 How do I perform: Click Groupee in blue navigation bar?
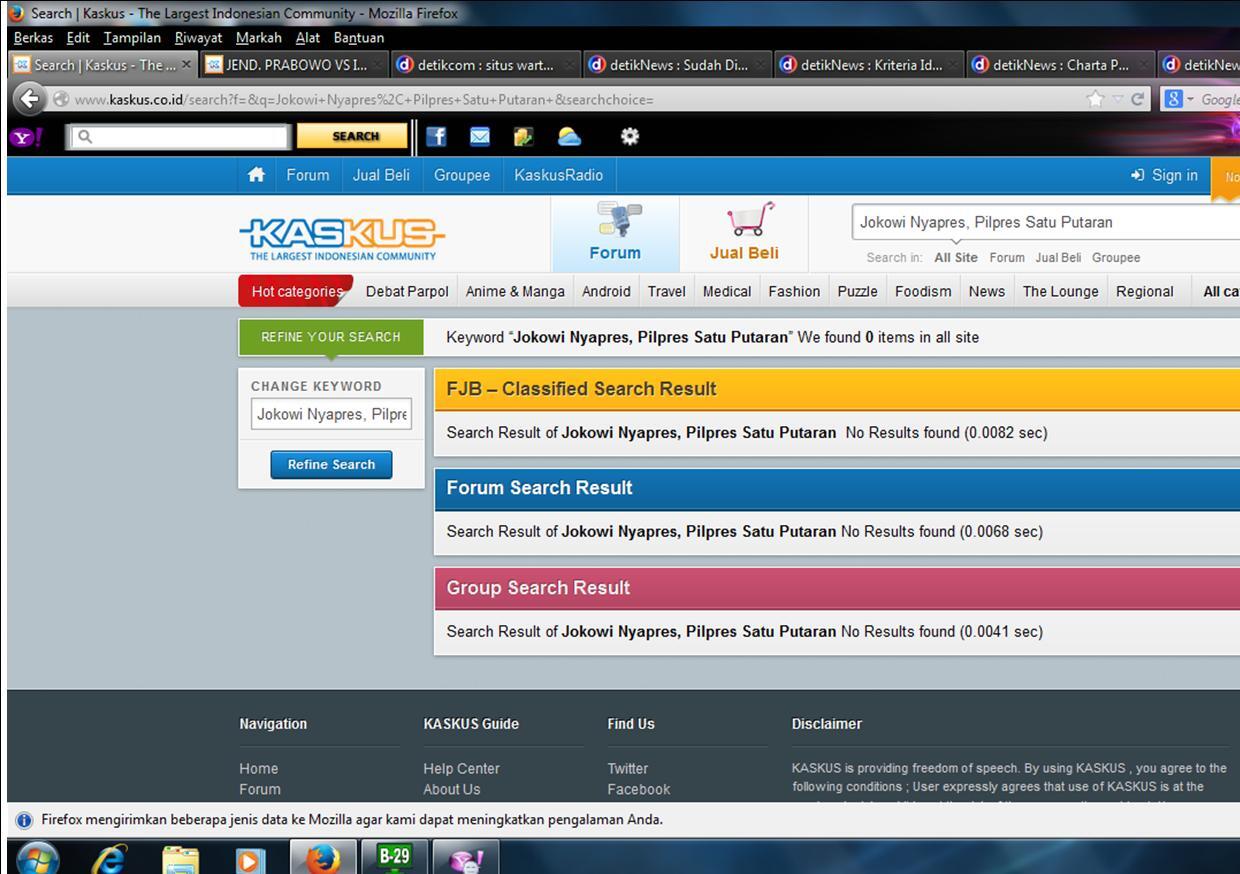pyautogui.click(x=462, y=175)
